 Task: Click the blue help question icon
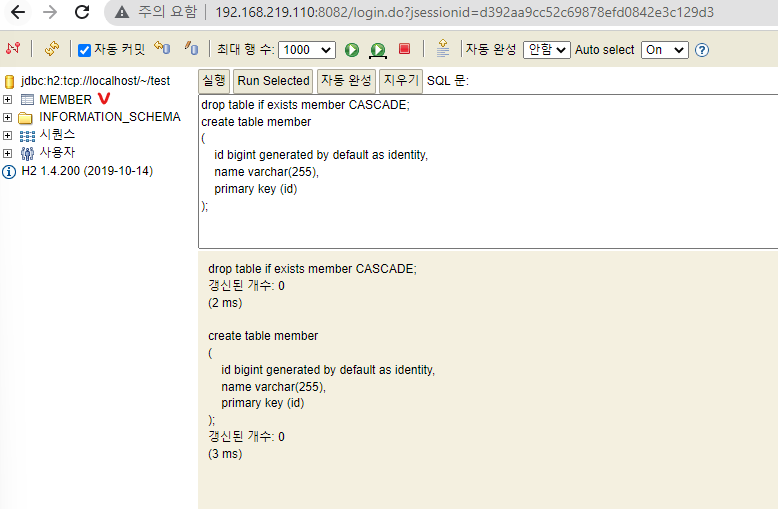[x=702, y=50]
